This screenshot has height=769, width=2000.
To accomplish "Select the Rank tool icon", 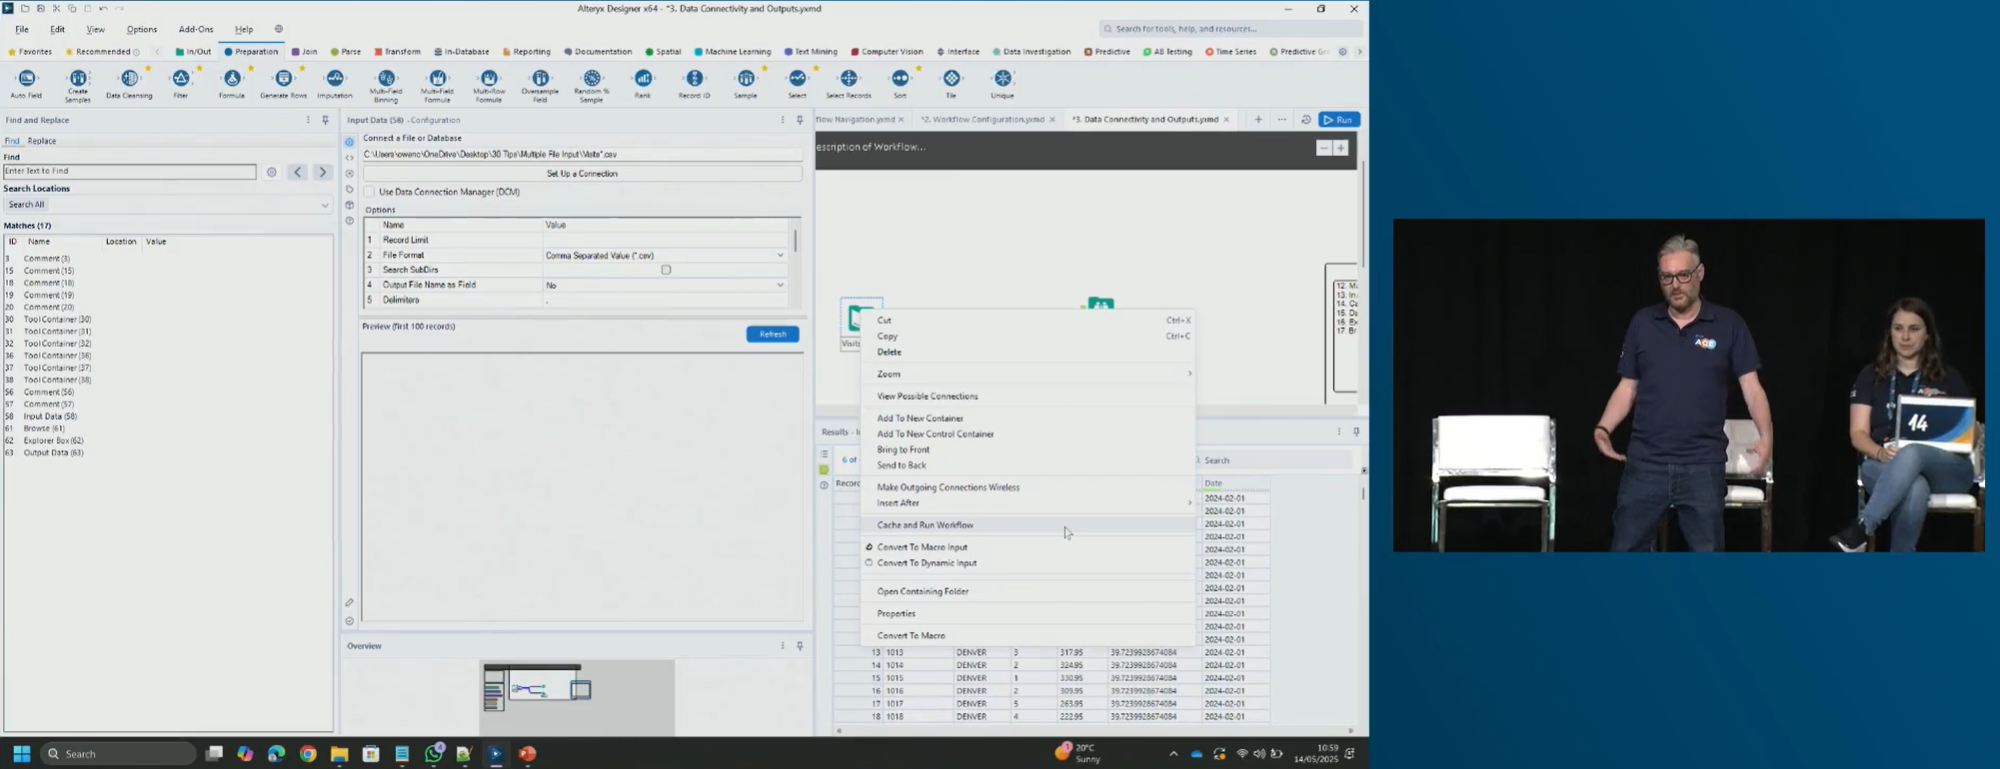I will coord(643,79).
